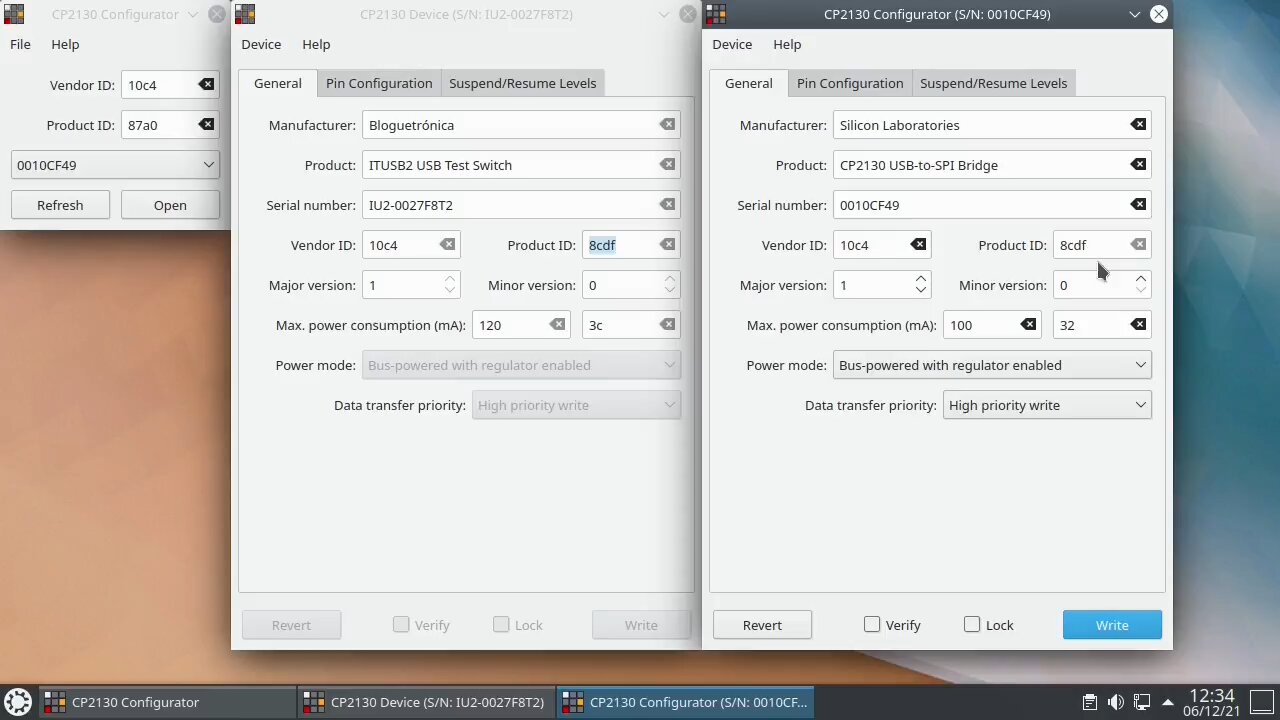The width and height of the screenshot is (1280, 720).
Task: Open the File menu
Action: (x=20, y=44)
